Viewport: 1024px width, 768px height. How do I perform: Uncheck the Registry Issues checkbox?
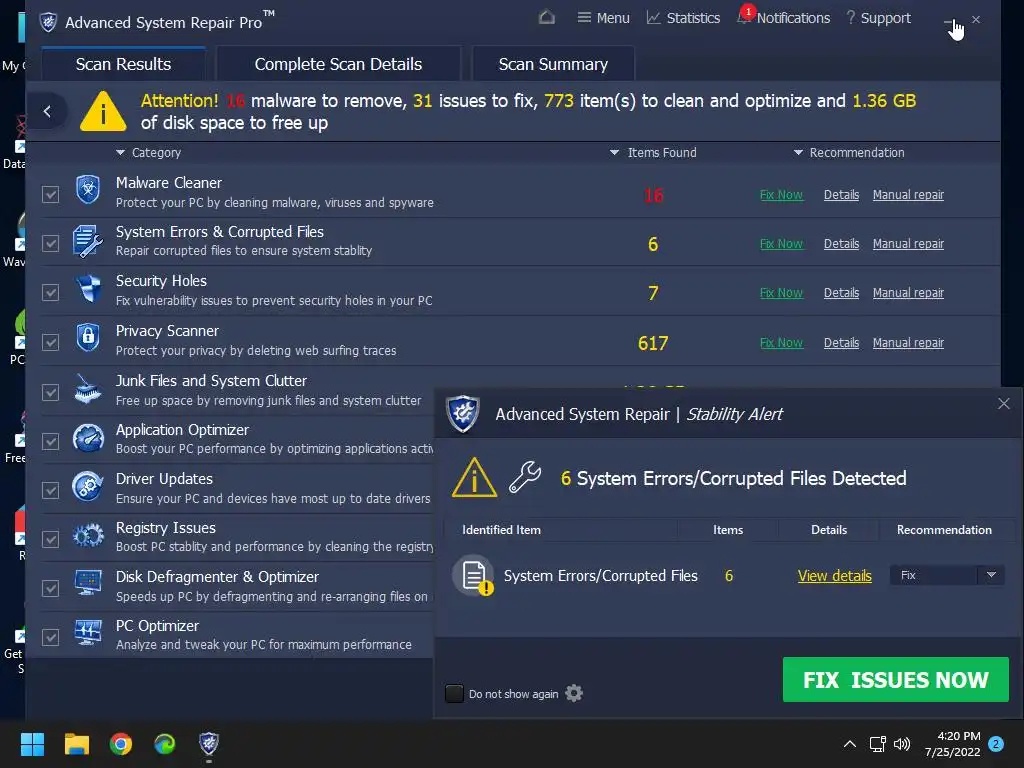pyautogui.click(x=50, y=539)
